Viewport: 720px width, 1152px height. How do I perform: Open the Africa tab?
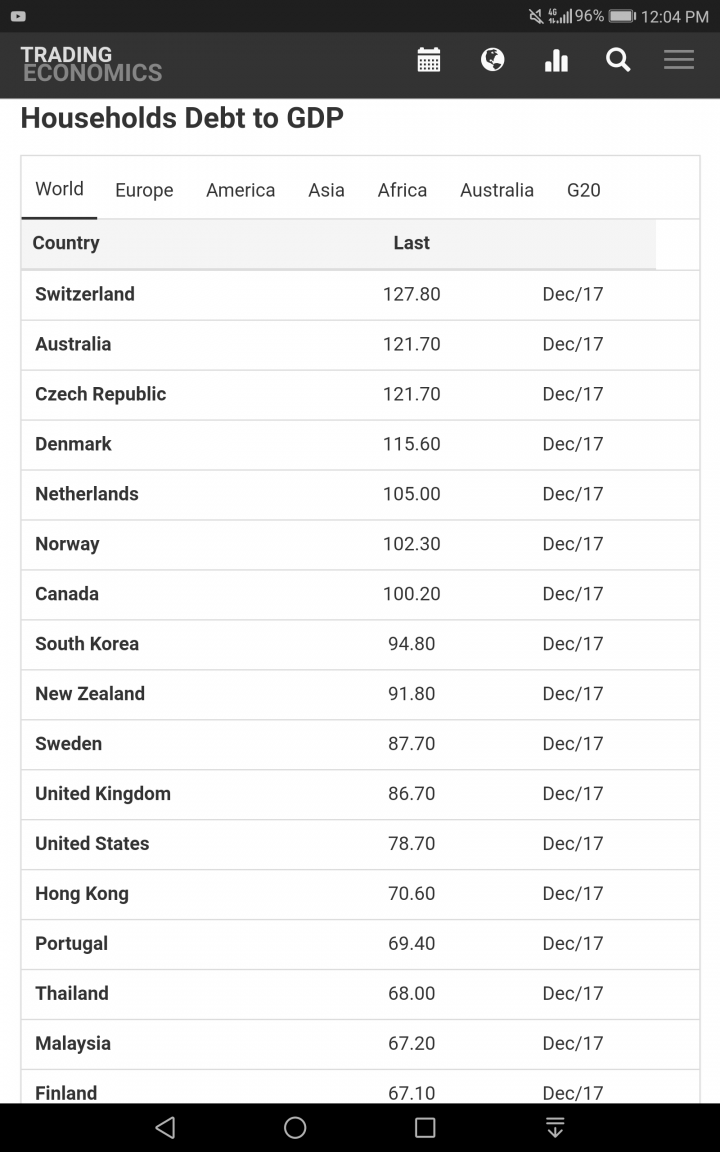click(x=402, y=190)
